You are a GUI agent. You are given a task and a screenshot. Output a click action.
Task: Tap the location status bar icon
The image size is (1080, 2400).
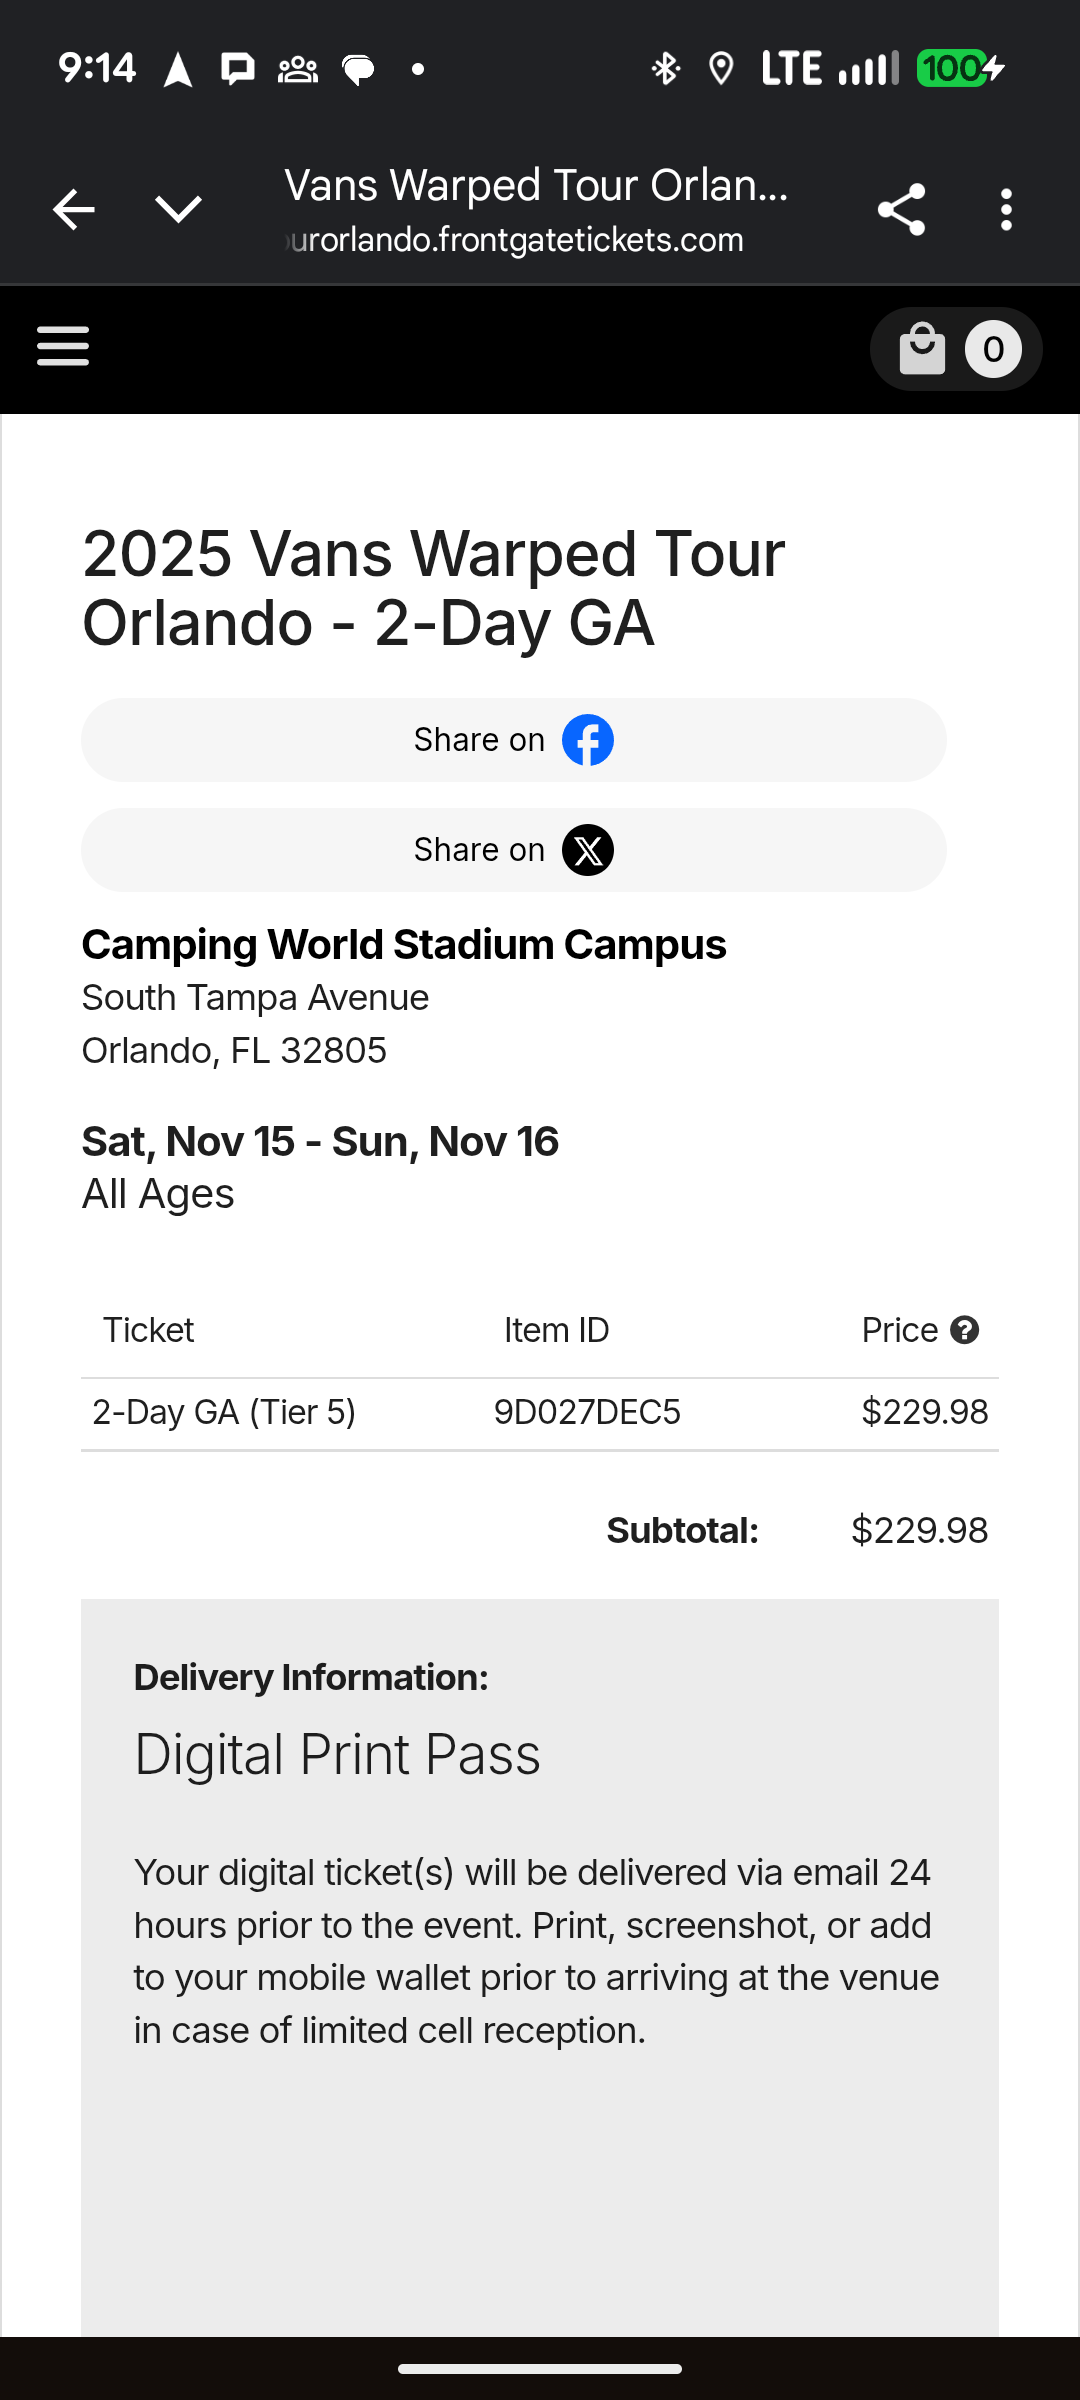pyautogui.click(x=721, y=69)
